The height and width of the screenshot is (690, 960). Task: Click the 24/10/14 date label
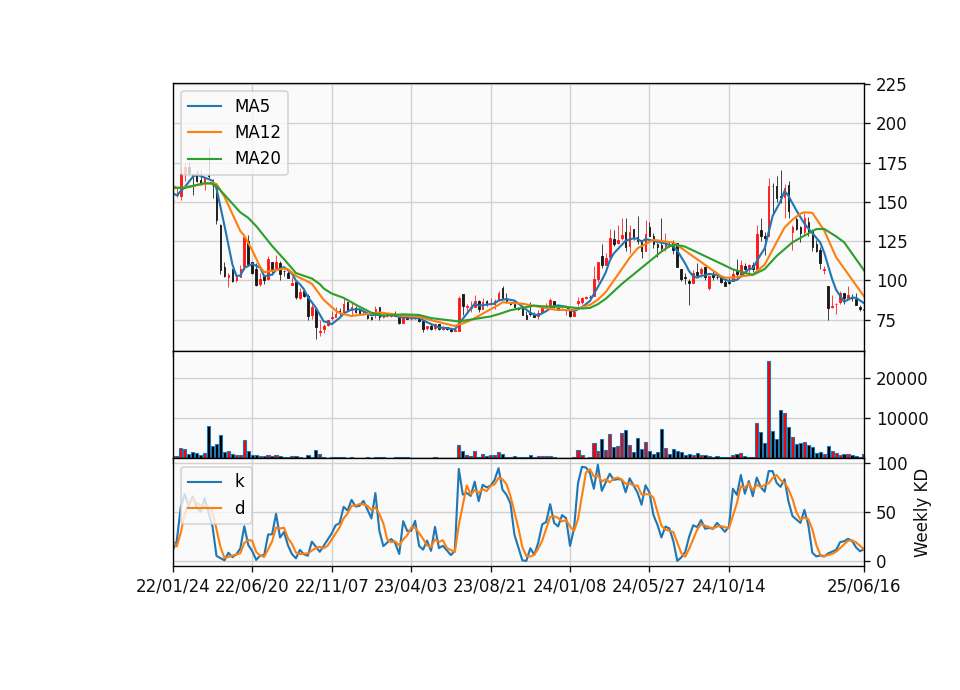tap(729, 586)
